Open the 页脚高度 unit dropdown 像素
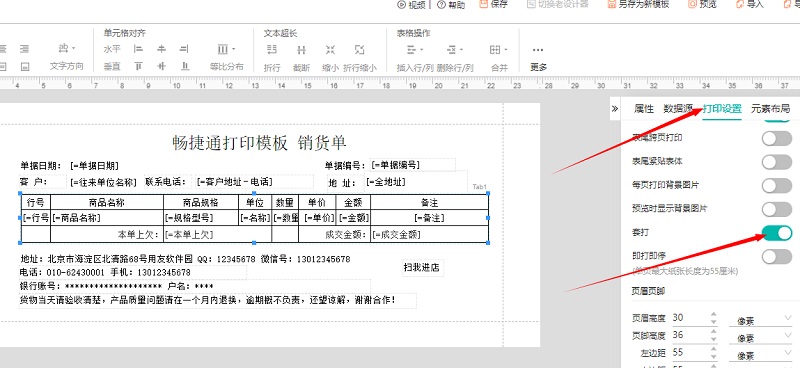Viewport: 800px width, 368px height. point(760,337)
